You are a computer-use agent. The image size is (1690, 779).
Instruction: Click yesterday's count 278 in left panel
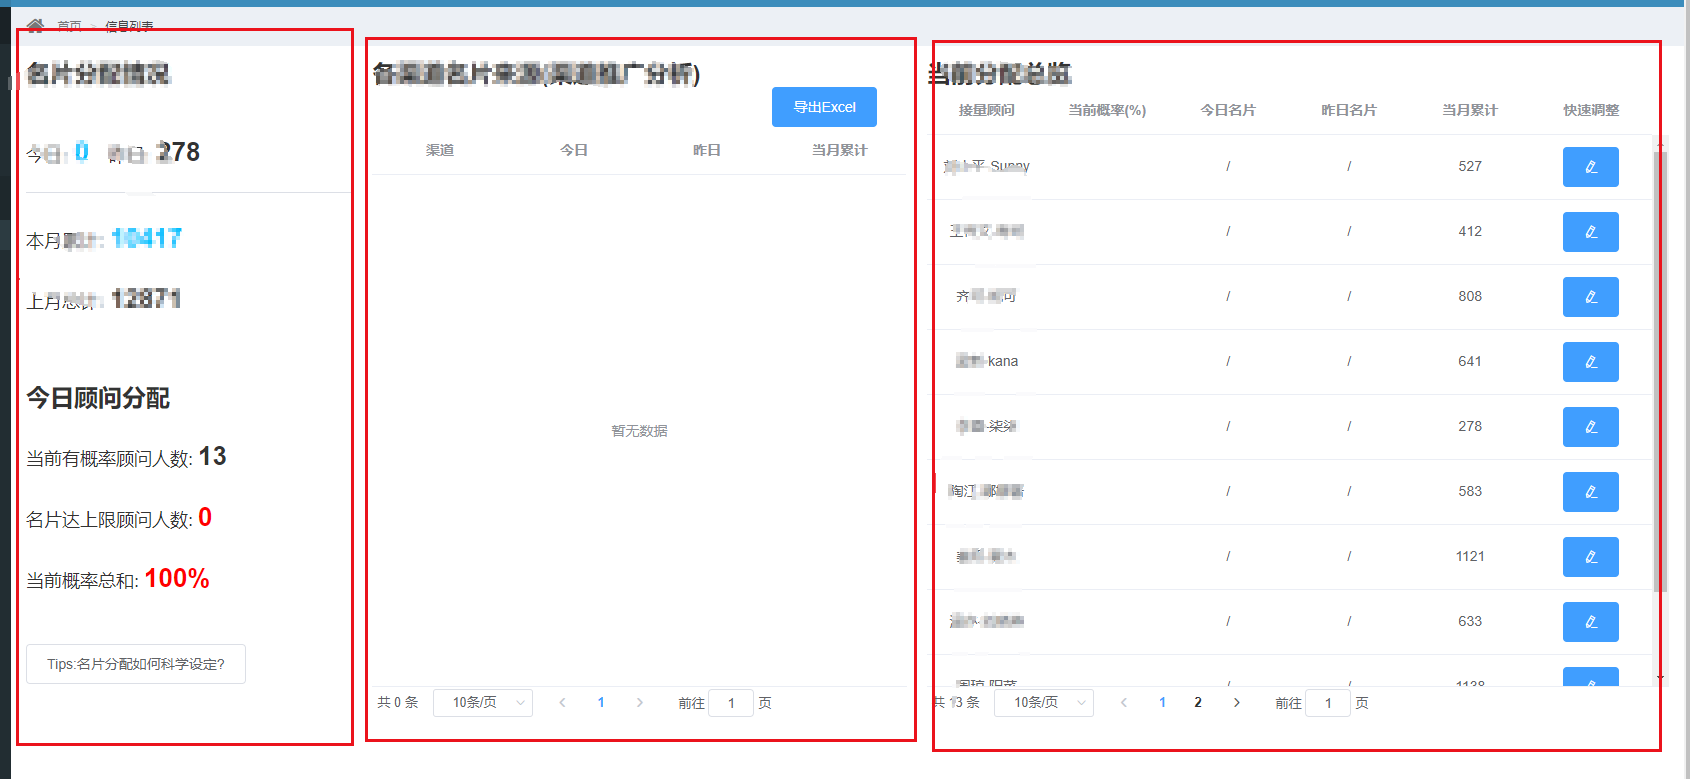178,152
